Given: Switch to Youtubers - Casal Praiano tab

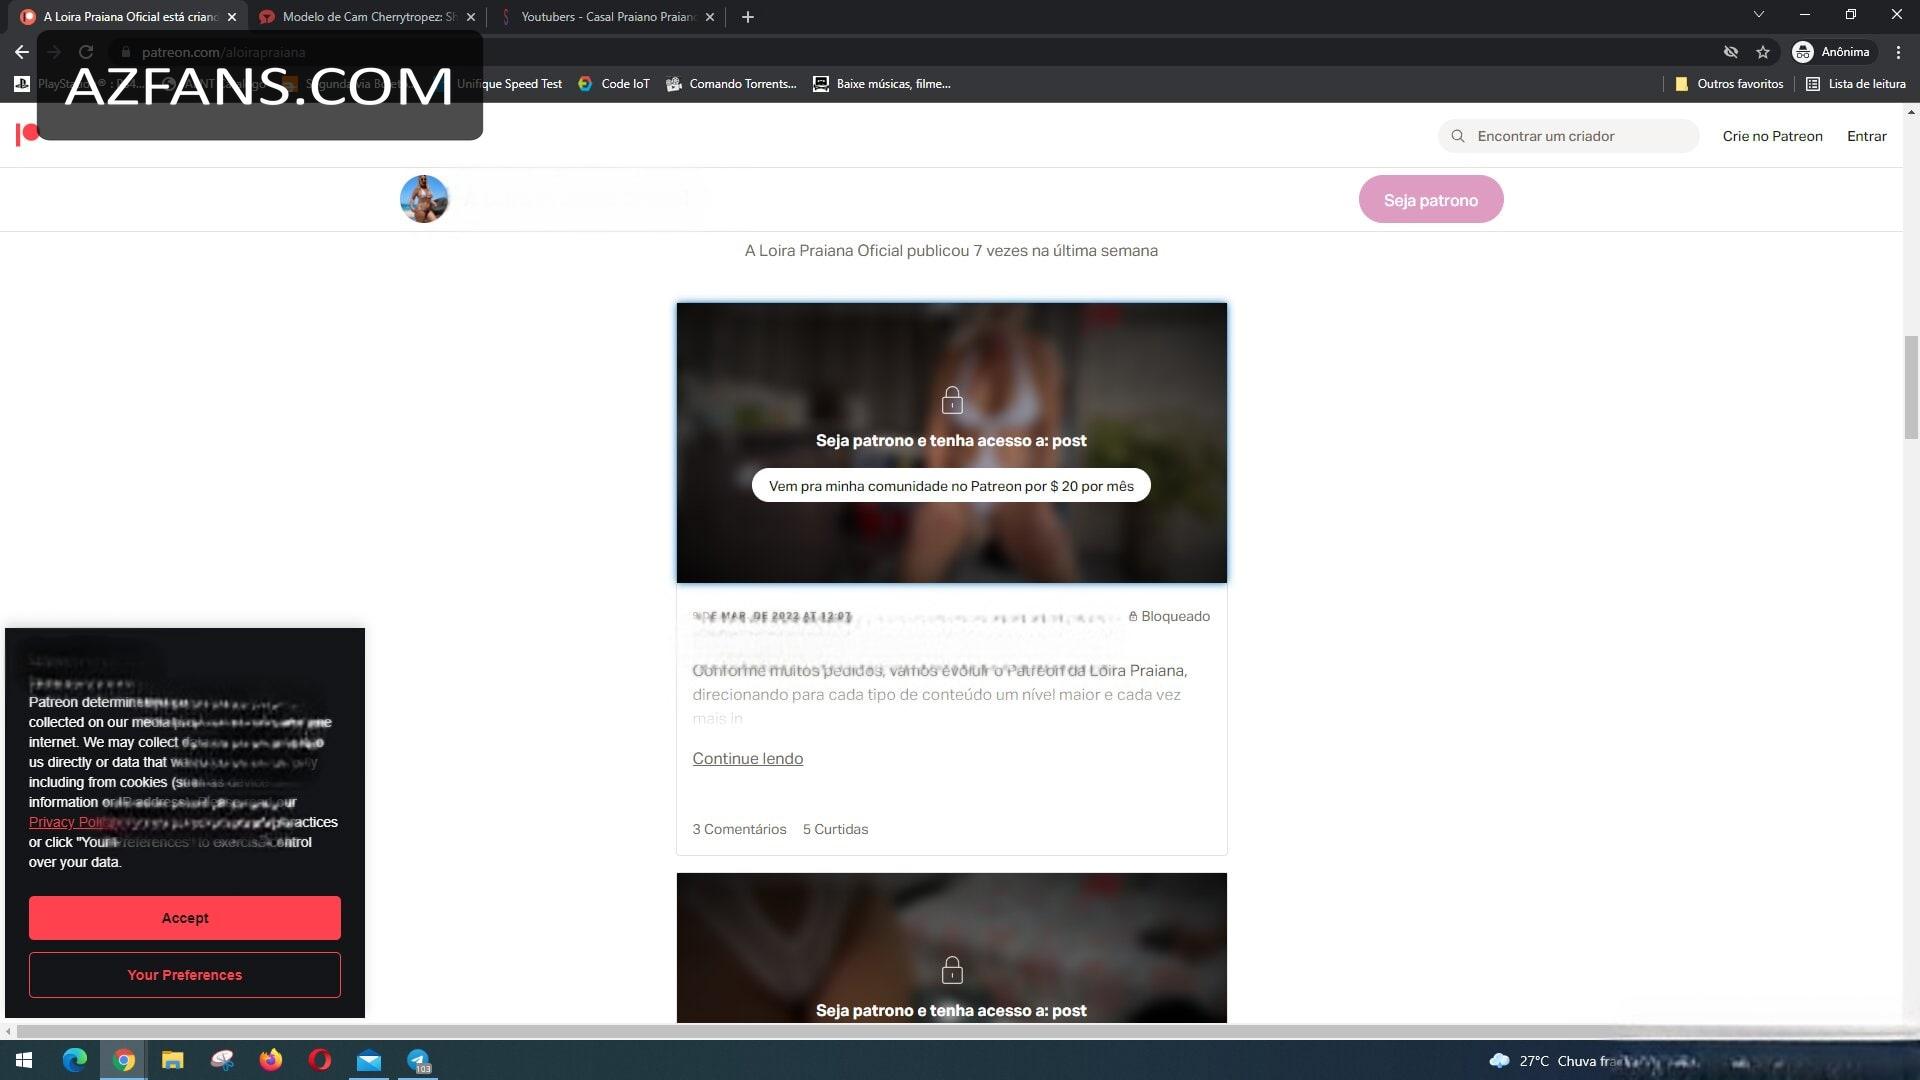Looking at the screenshot, I should pyautogui.click(x=608, y=17).
